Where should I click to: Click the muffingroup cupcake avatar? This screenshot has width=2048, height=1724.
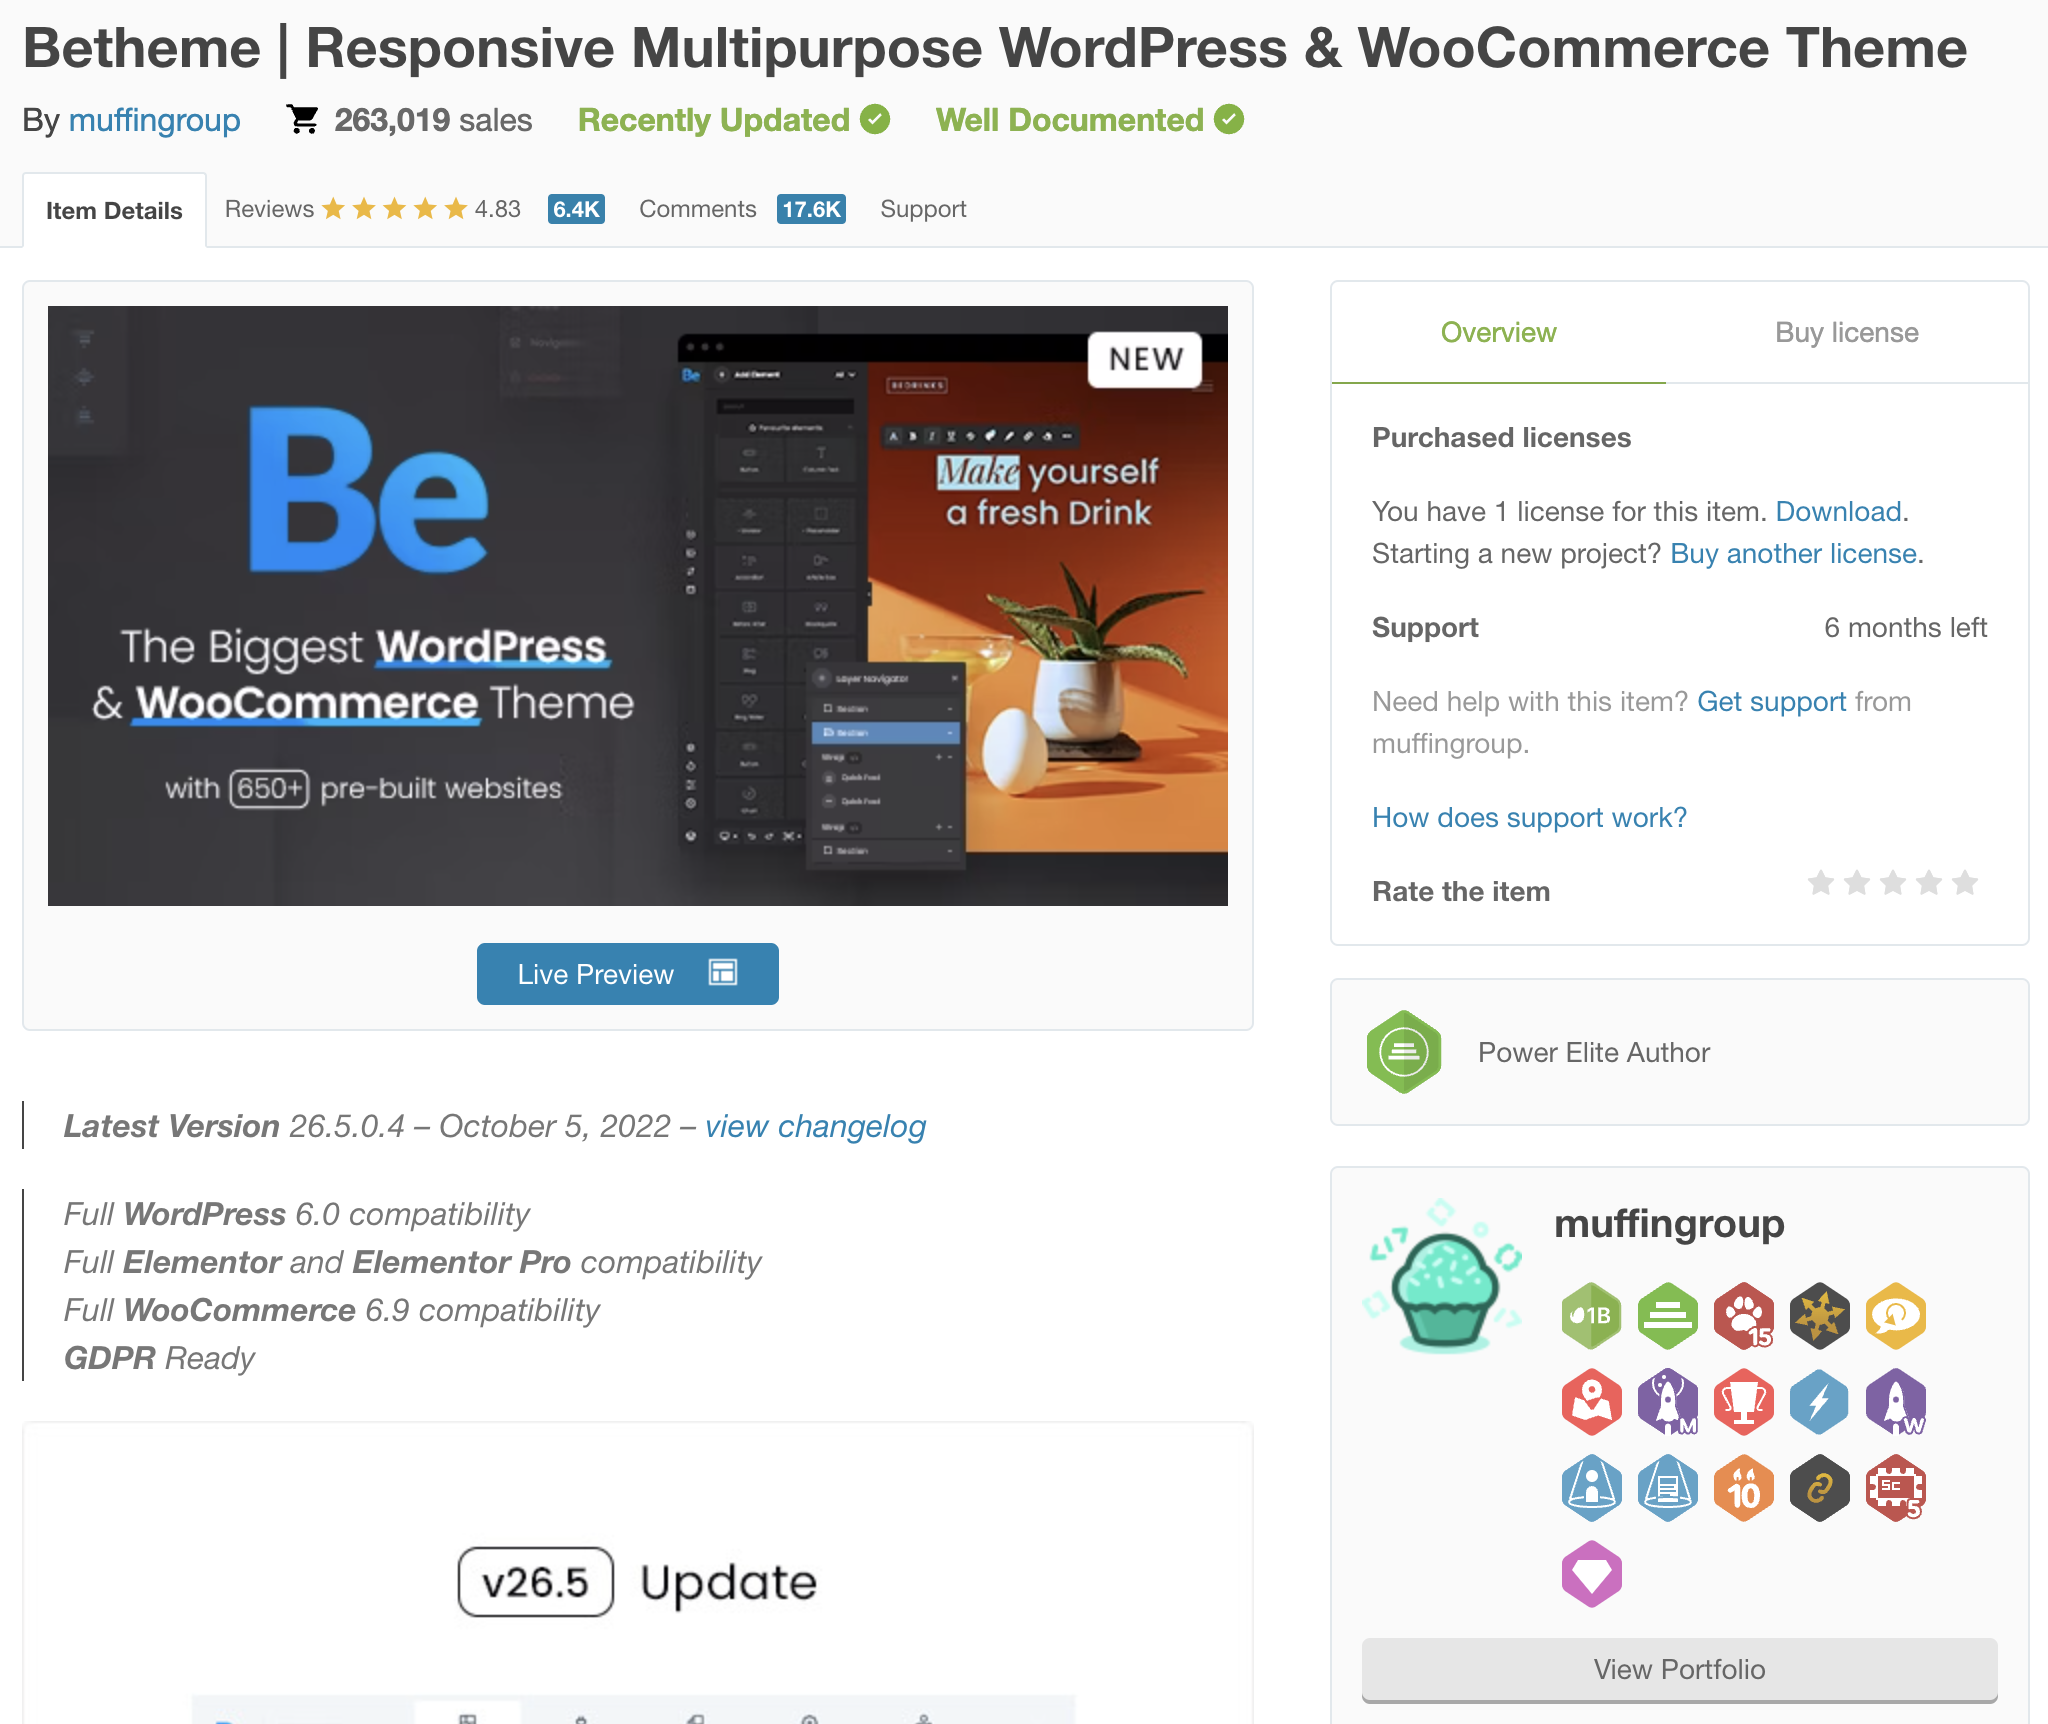click(1443, 1277)
